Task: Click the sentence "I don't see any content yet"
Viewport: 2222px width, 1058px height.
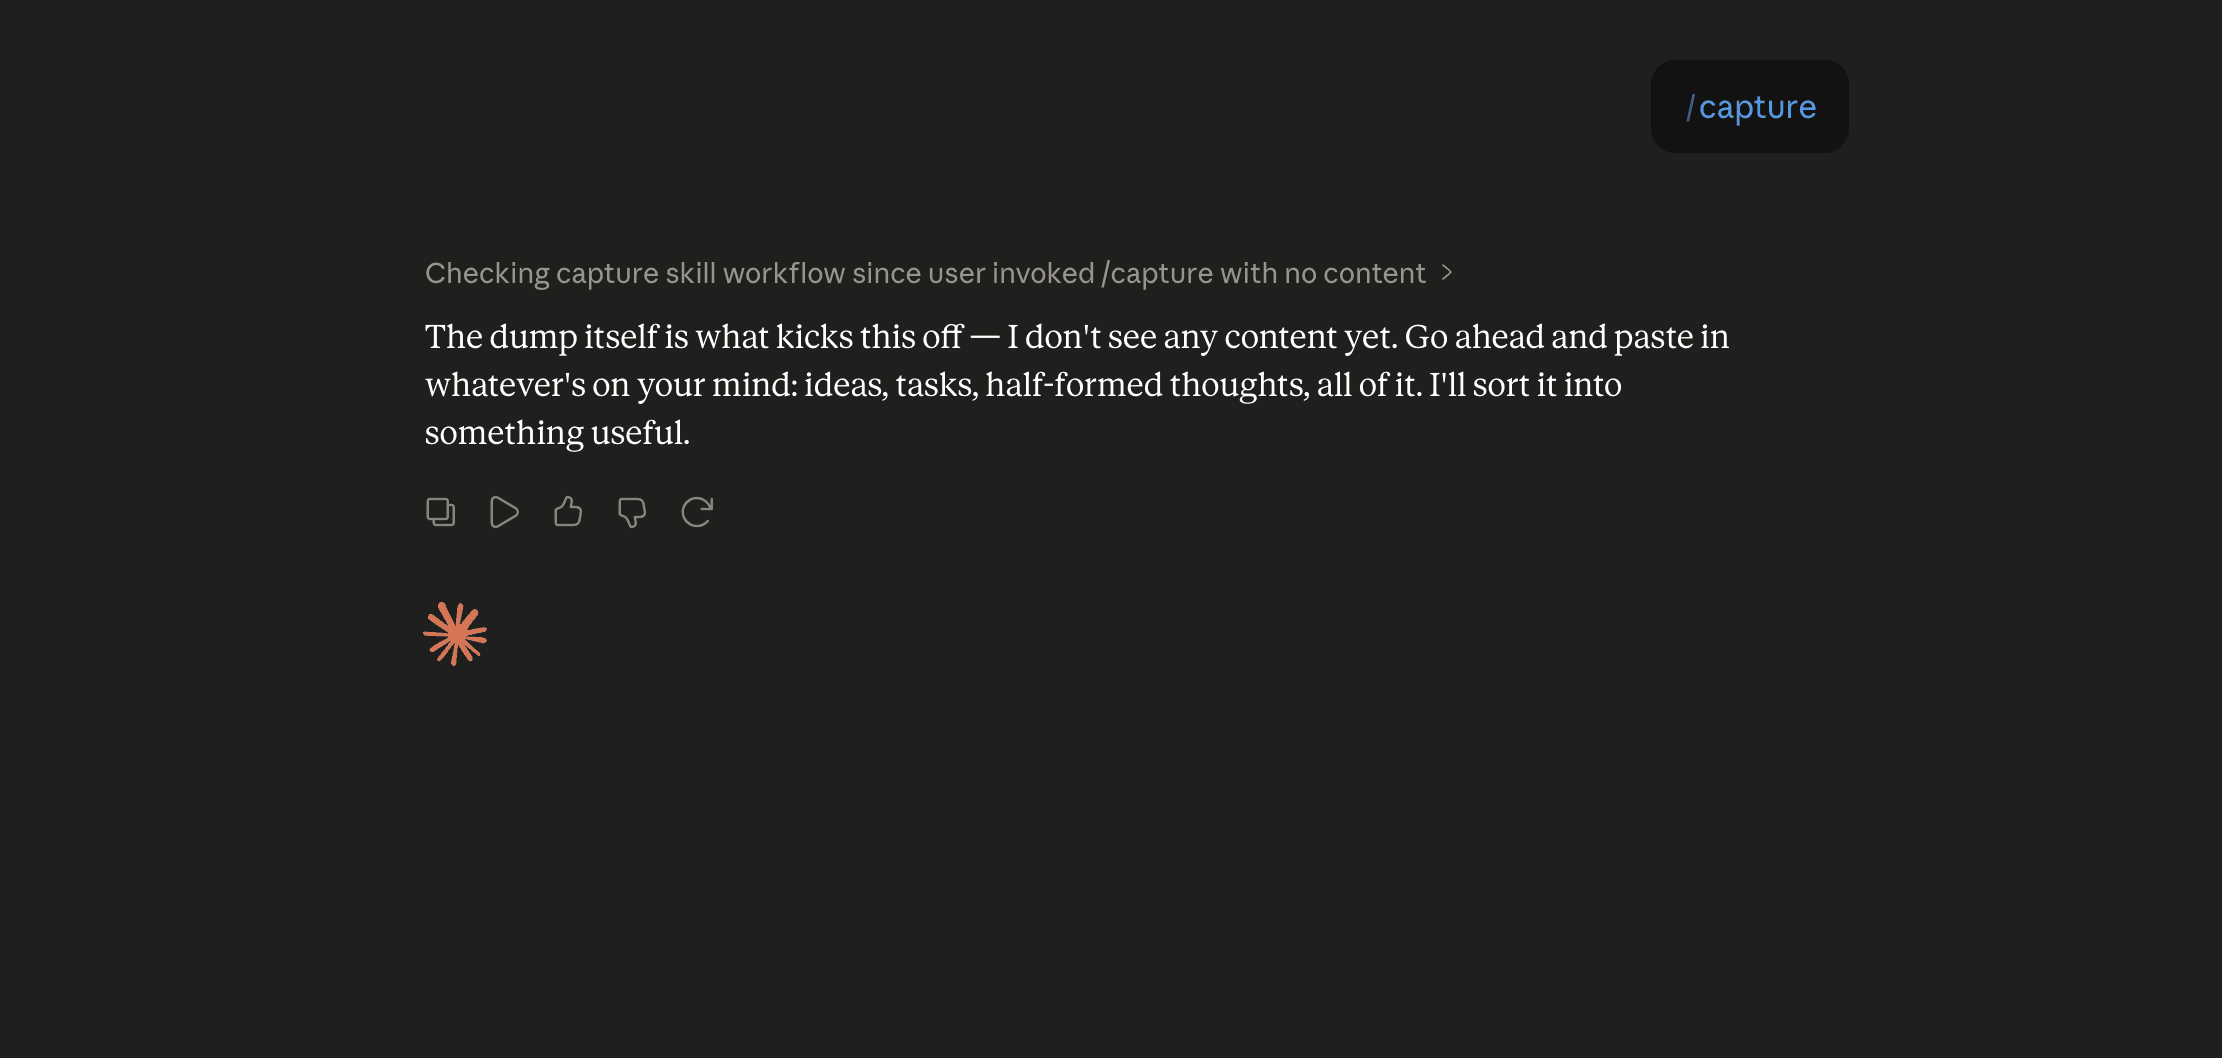Action: (1202, 337)
